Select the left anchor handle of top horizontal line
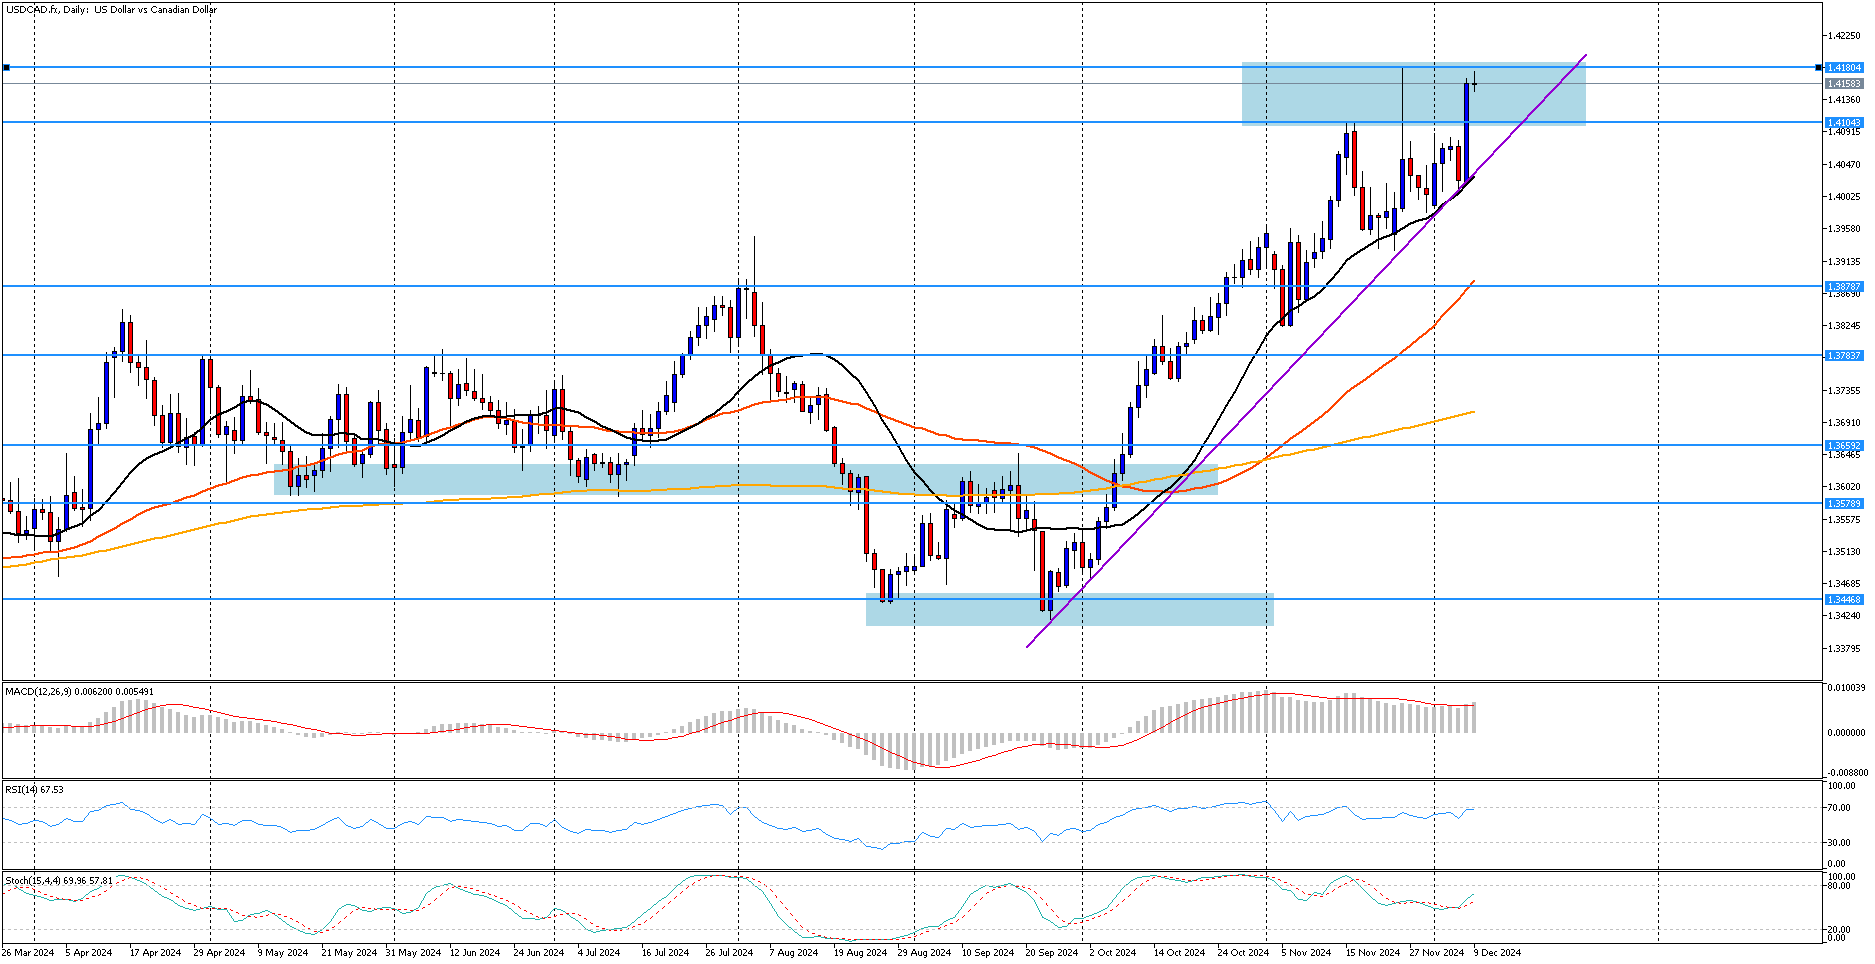1875x964 pixels. (7, 68)
